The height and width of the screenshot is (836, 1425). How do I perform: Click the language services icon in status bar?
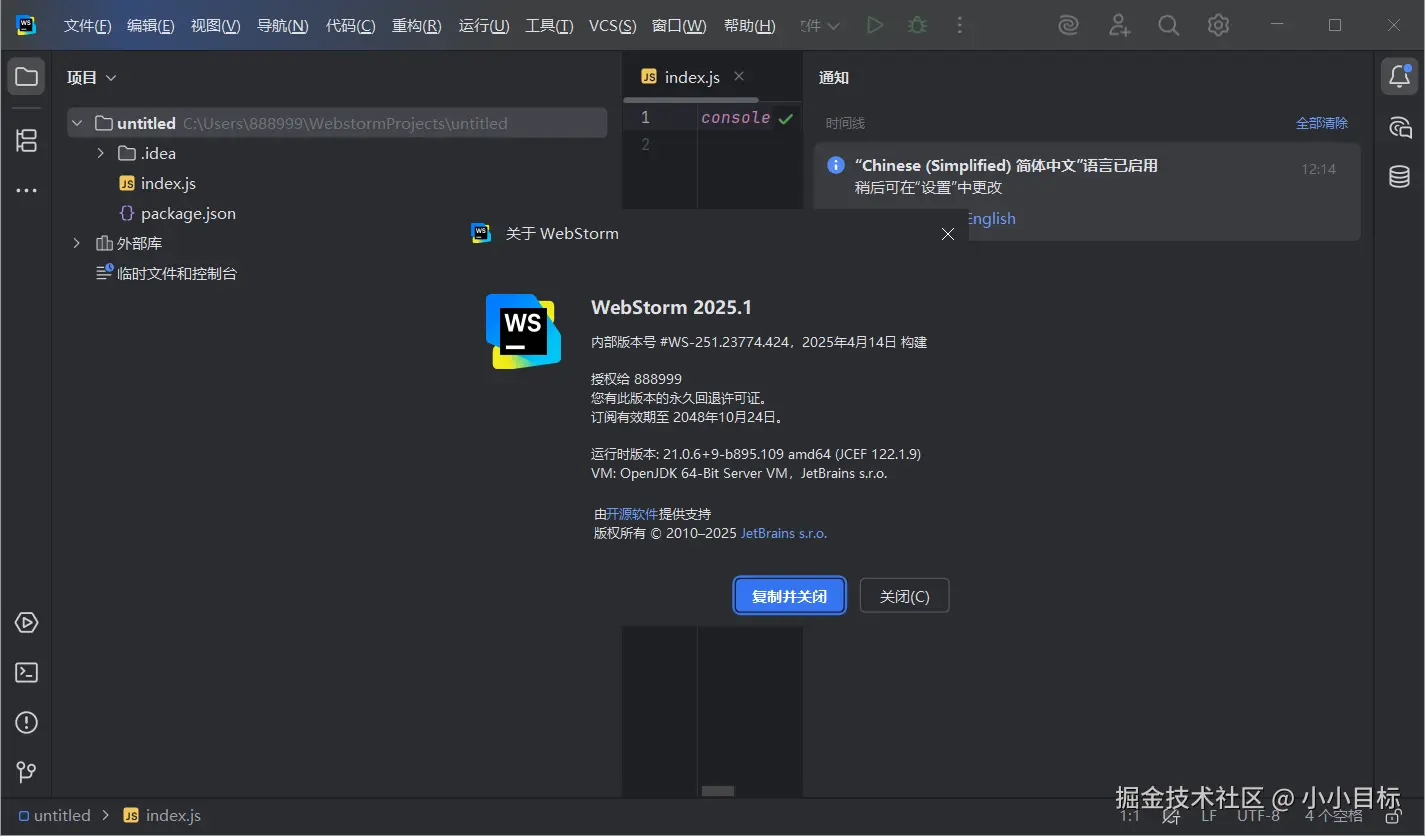[1171, 816]
